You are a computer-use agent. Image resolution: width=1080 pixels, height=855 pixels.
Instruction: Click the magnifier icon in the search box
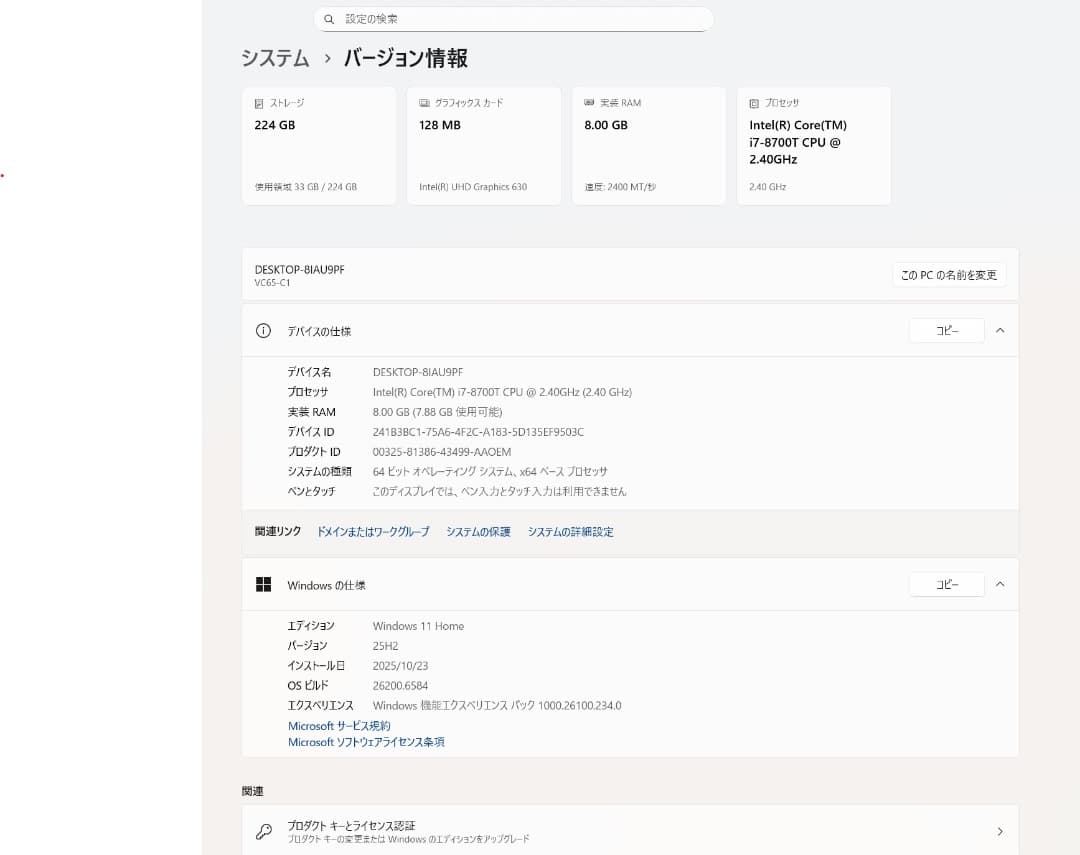pyautogui.click(x=328, y=18)
